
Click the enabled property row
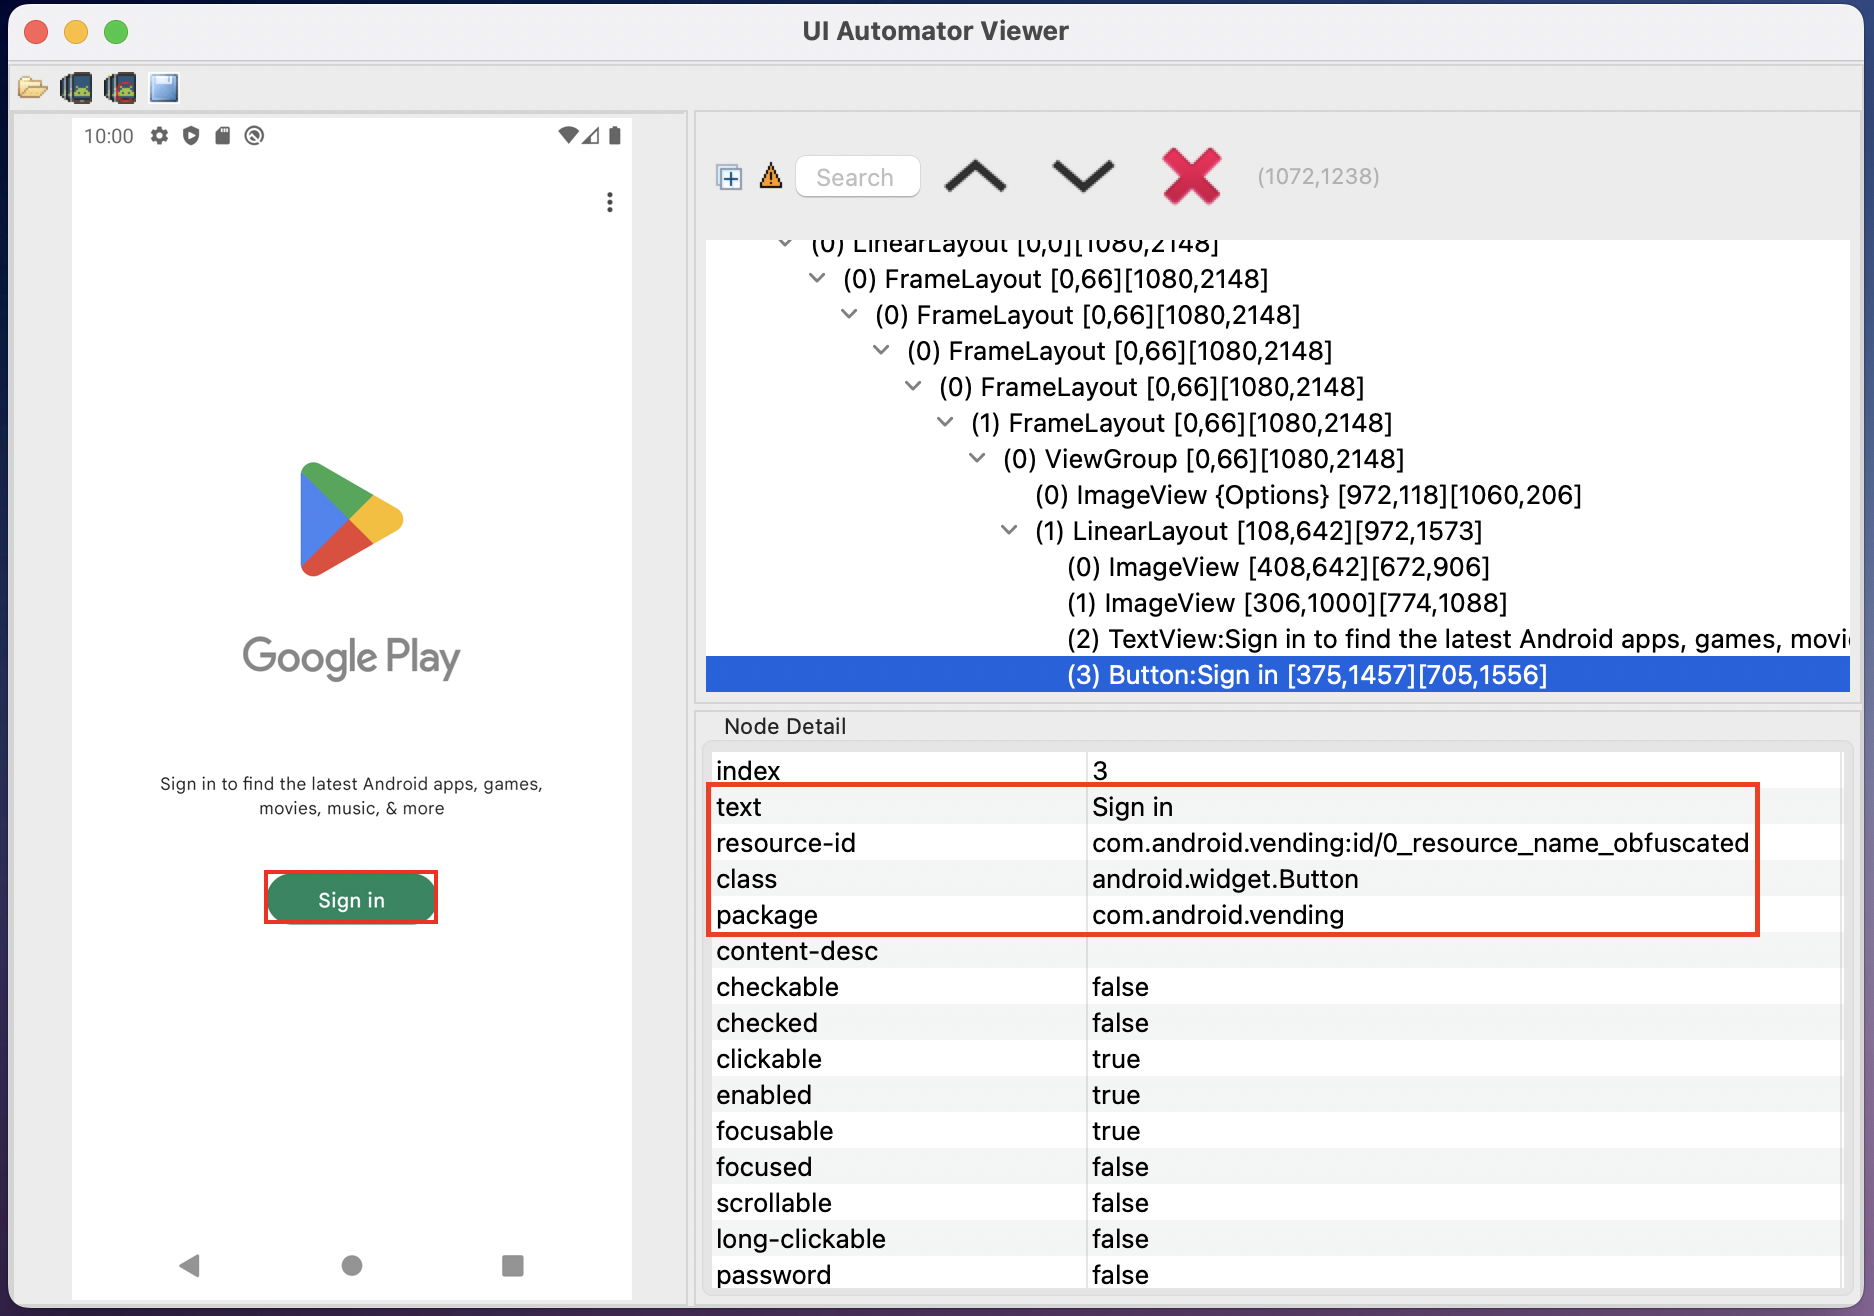[x=1276, y=1095]
